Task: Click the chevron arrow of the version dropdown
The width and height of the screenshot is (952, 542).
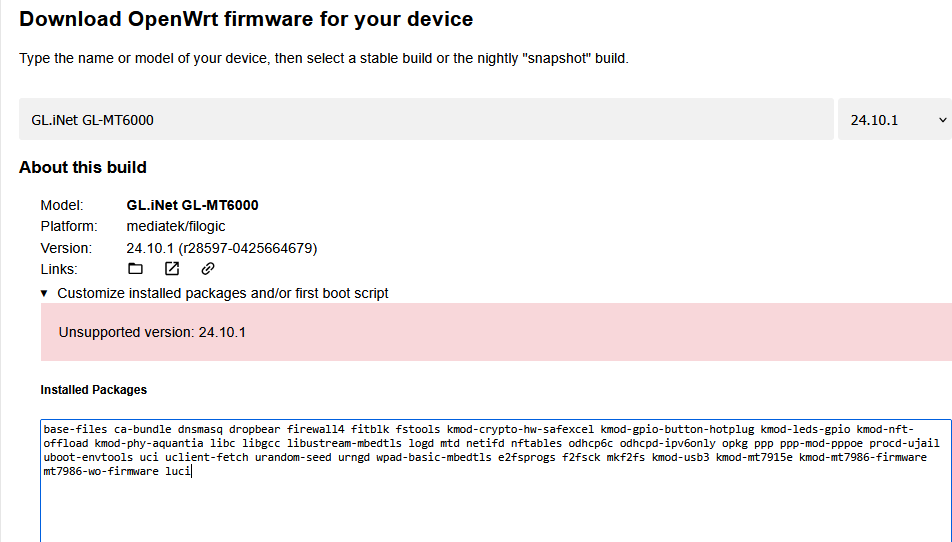Action: point(942,120)
